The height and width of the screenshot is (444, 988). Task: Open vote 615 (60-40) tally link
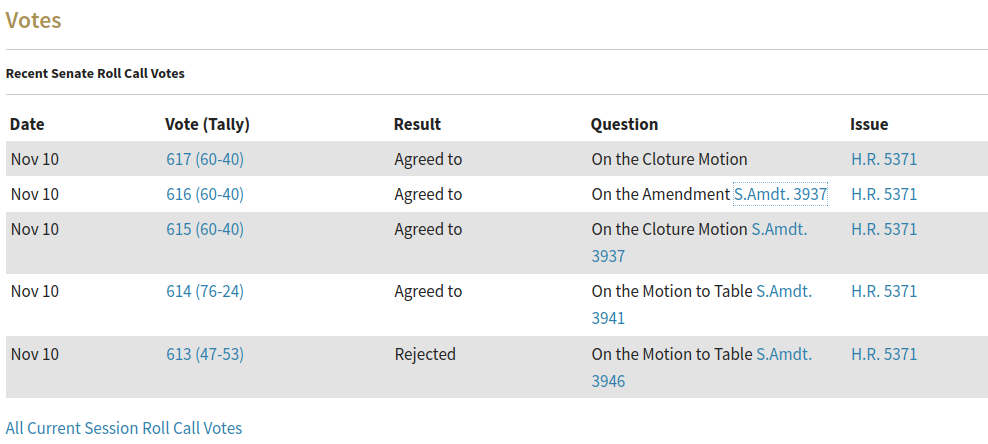(x=205, y=229)
